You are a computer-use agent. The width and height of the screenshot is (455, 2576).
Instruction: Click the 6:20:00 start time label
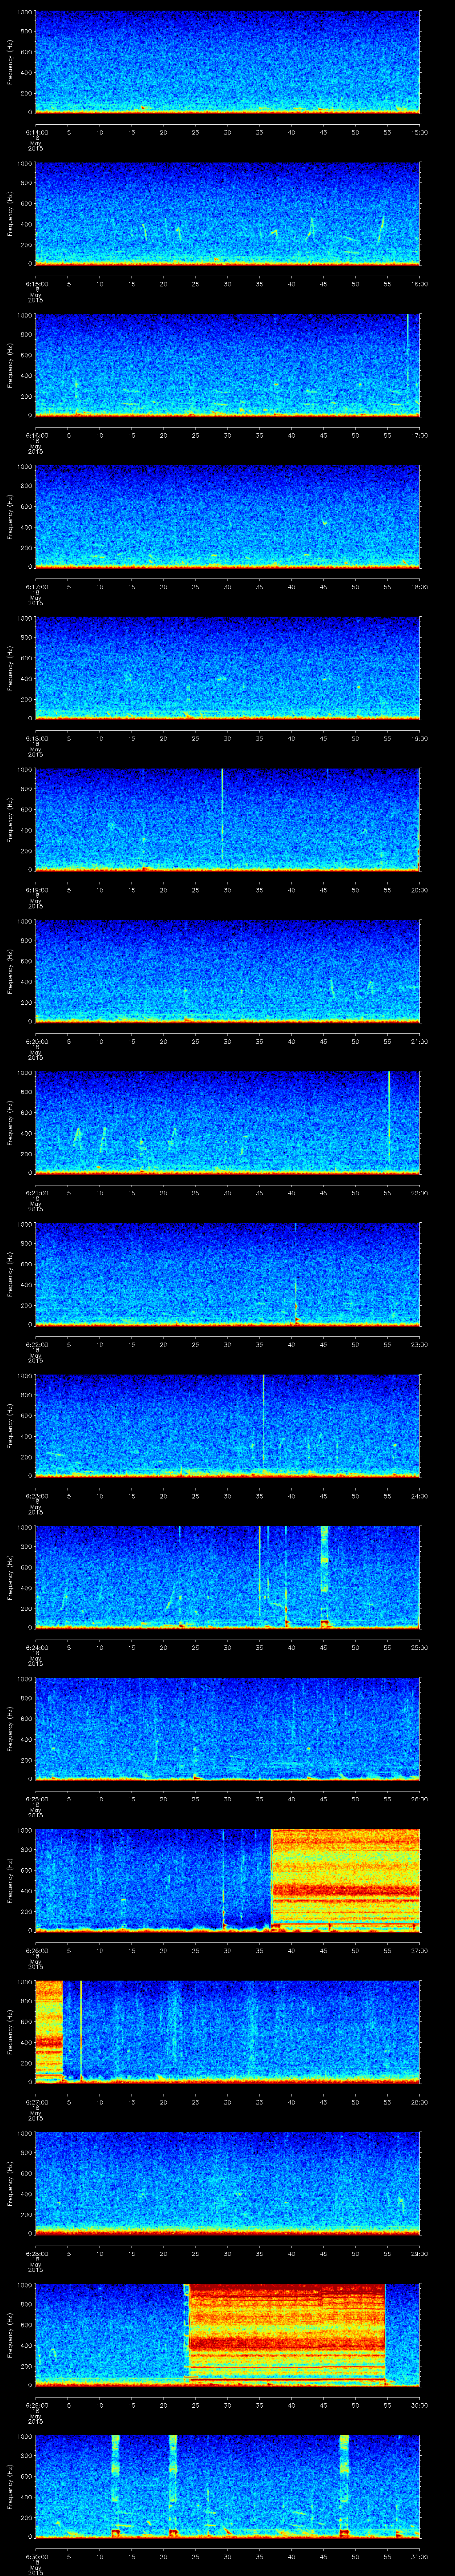coord(36,1041)
